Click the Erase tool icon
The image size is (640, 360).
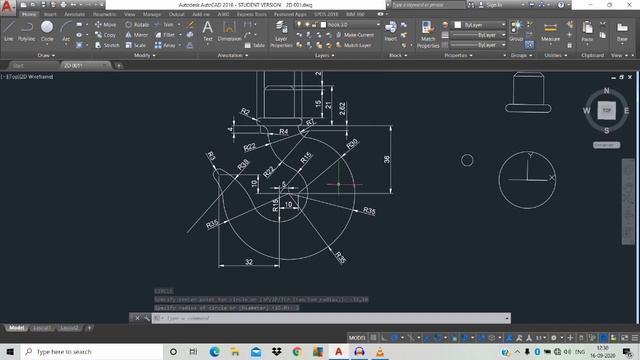(190, 25)
